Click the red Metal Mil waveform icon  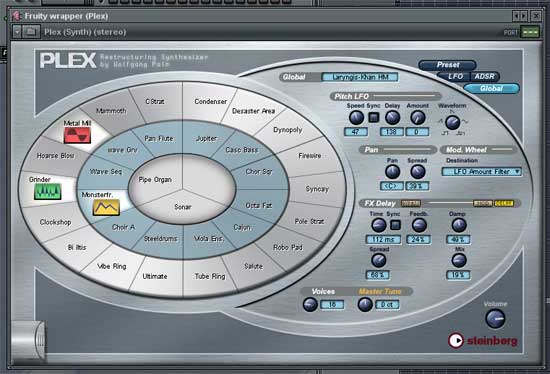(x=77, y=135)
